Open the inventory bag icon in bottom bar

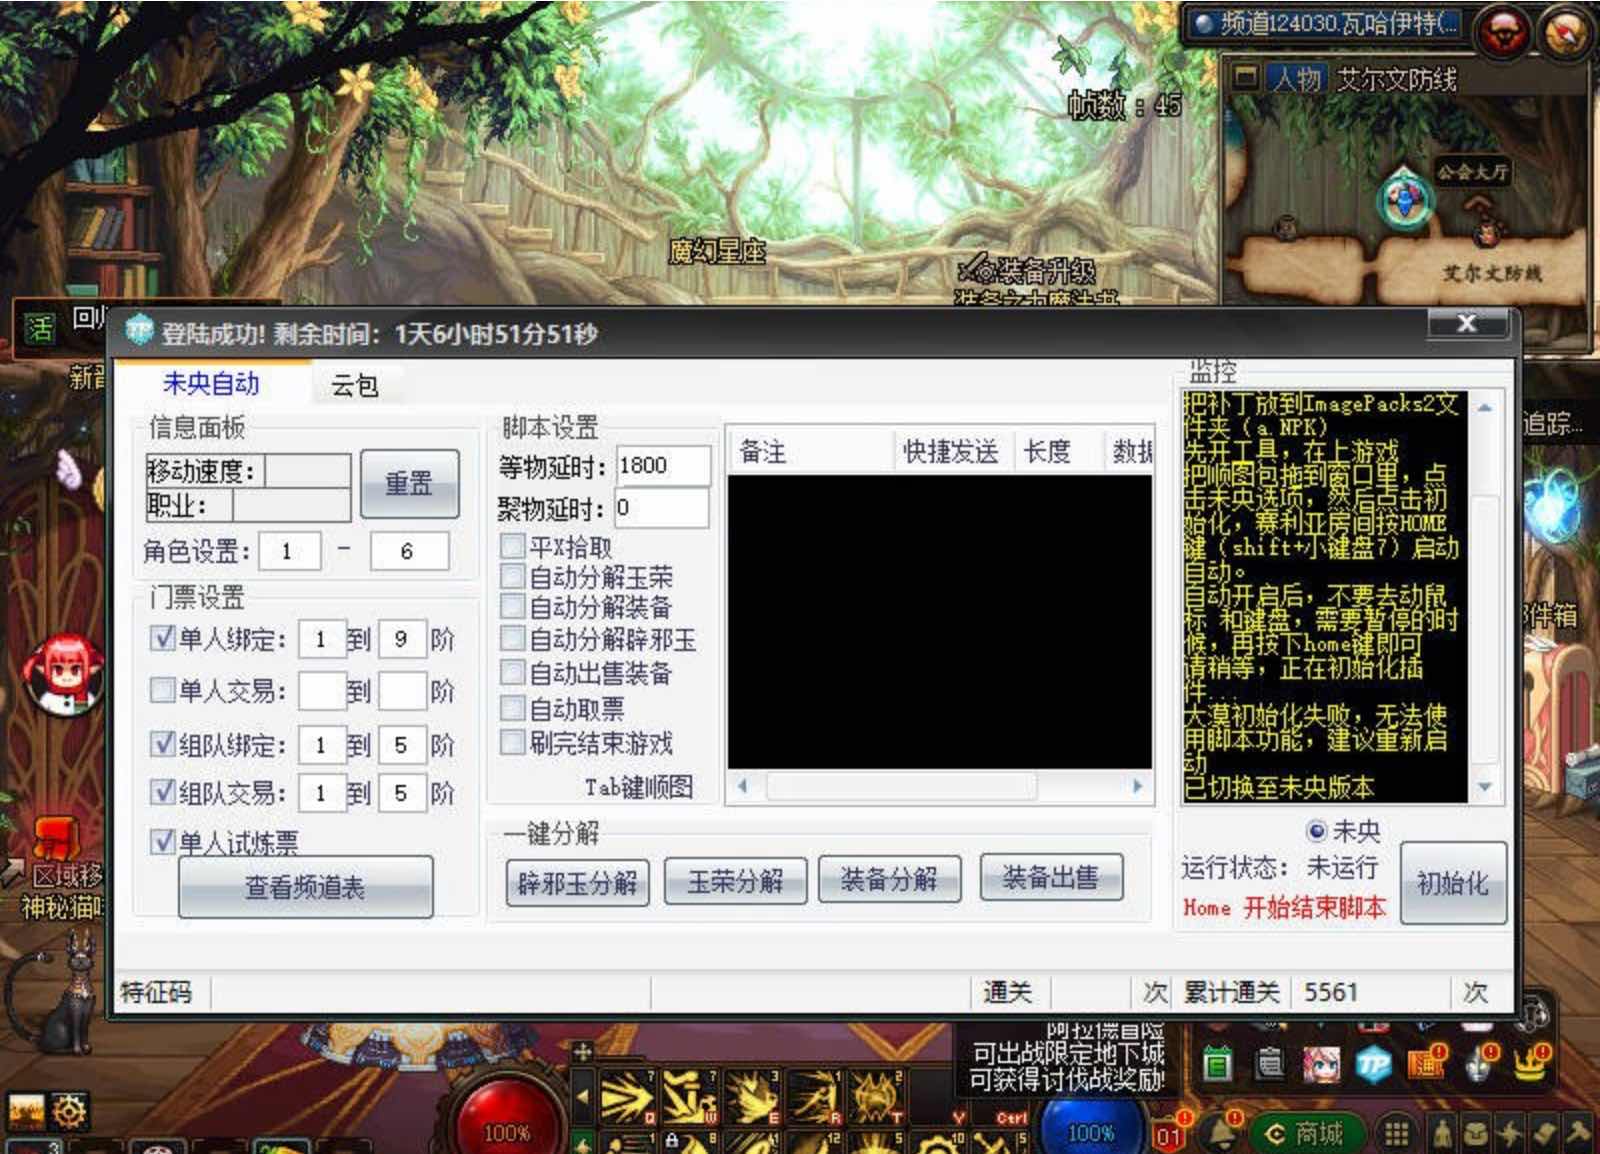pyautogui.click(x=1475, y=1134)
